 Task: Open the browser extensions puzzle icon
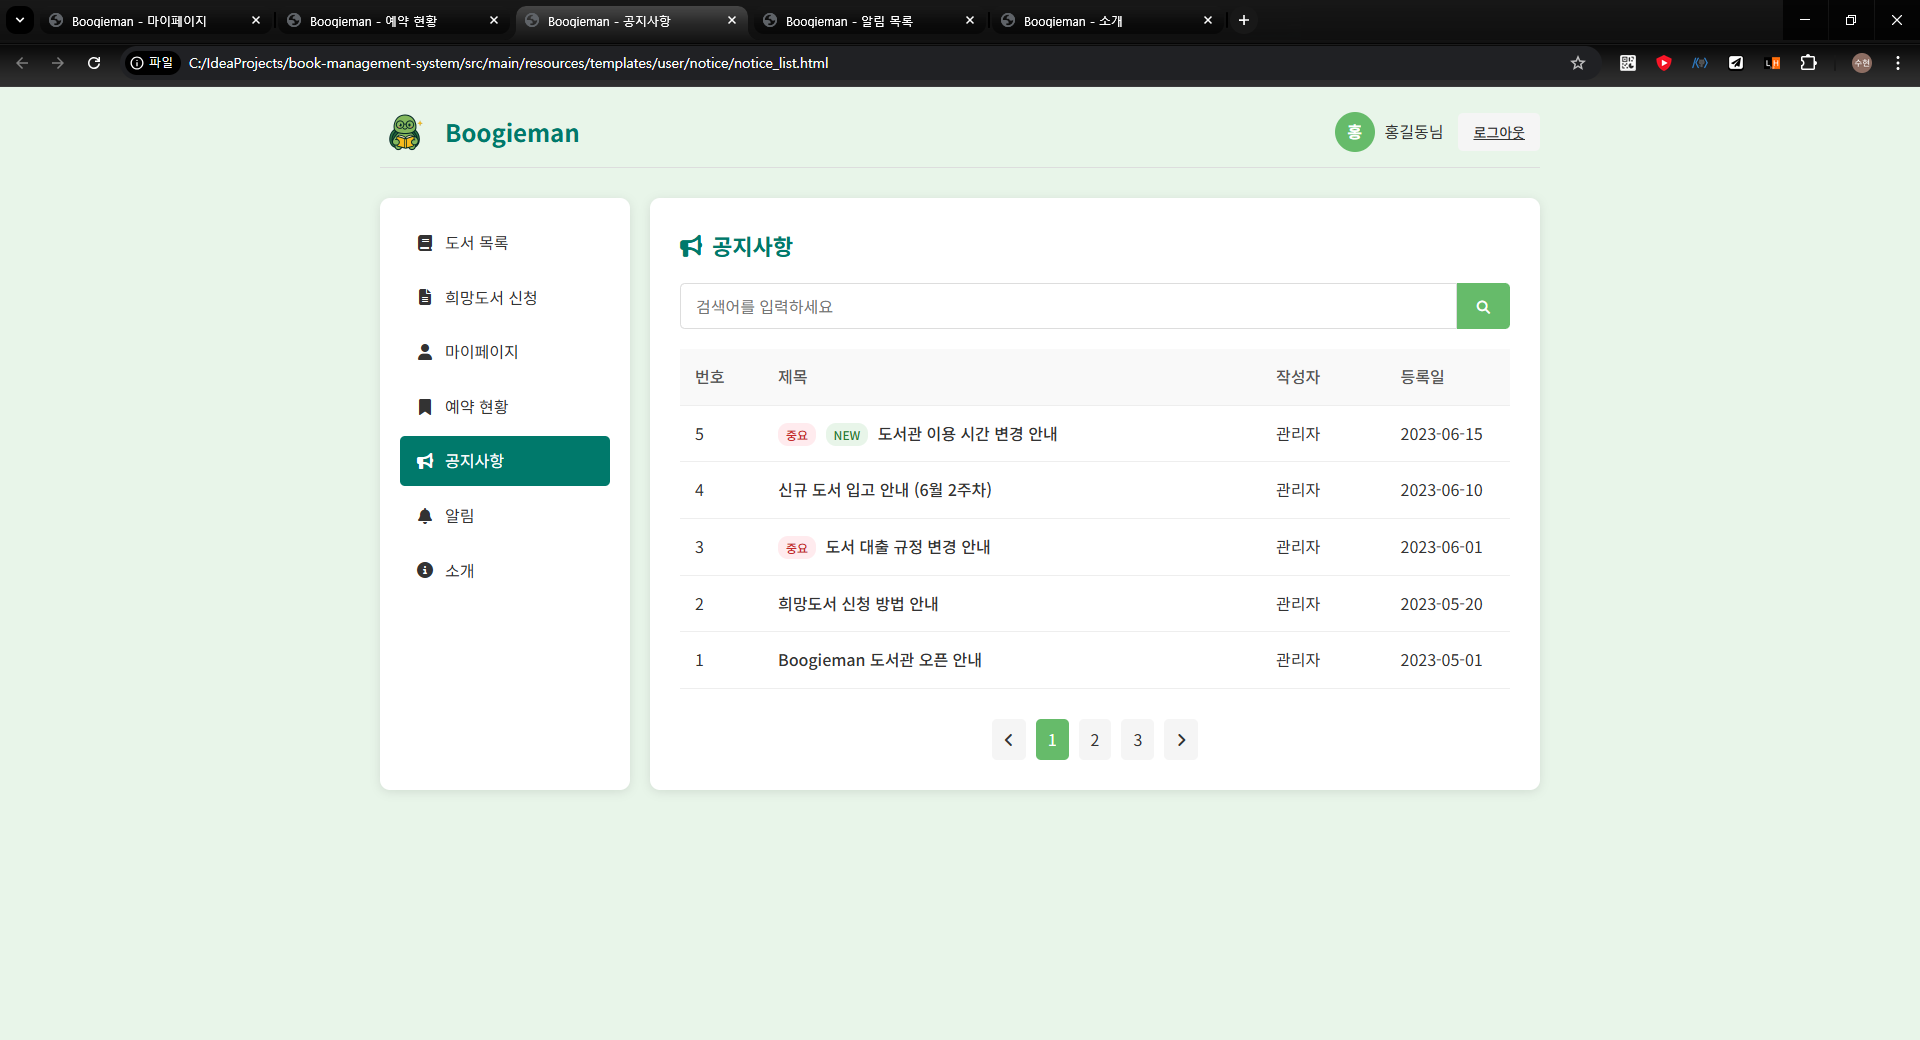pyautogui.click(x=1808, y=63)
